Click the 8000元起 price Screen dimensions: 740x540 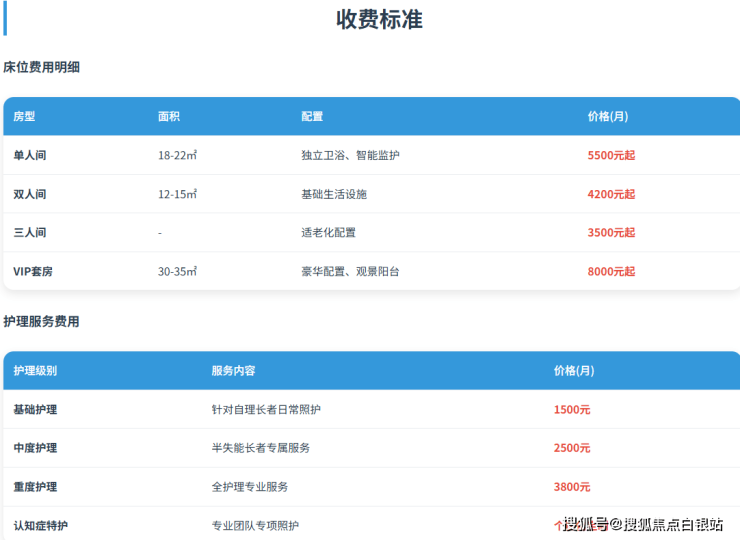611,272
